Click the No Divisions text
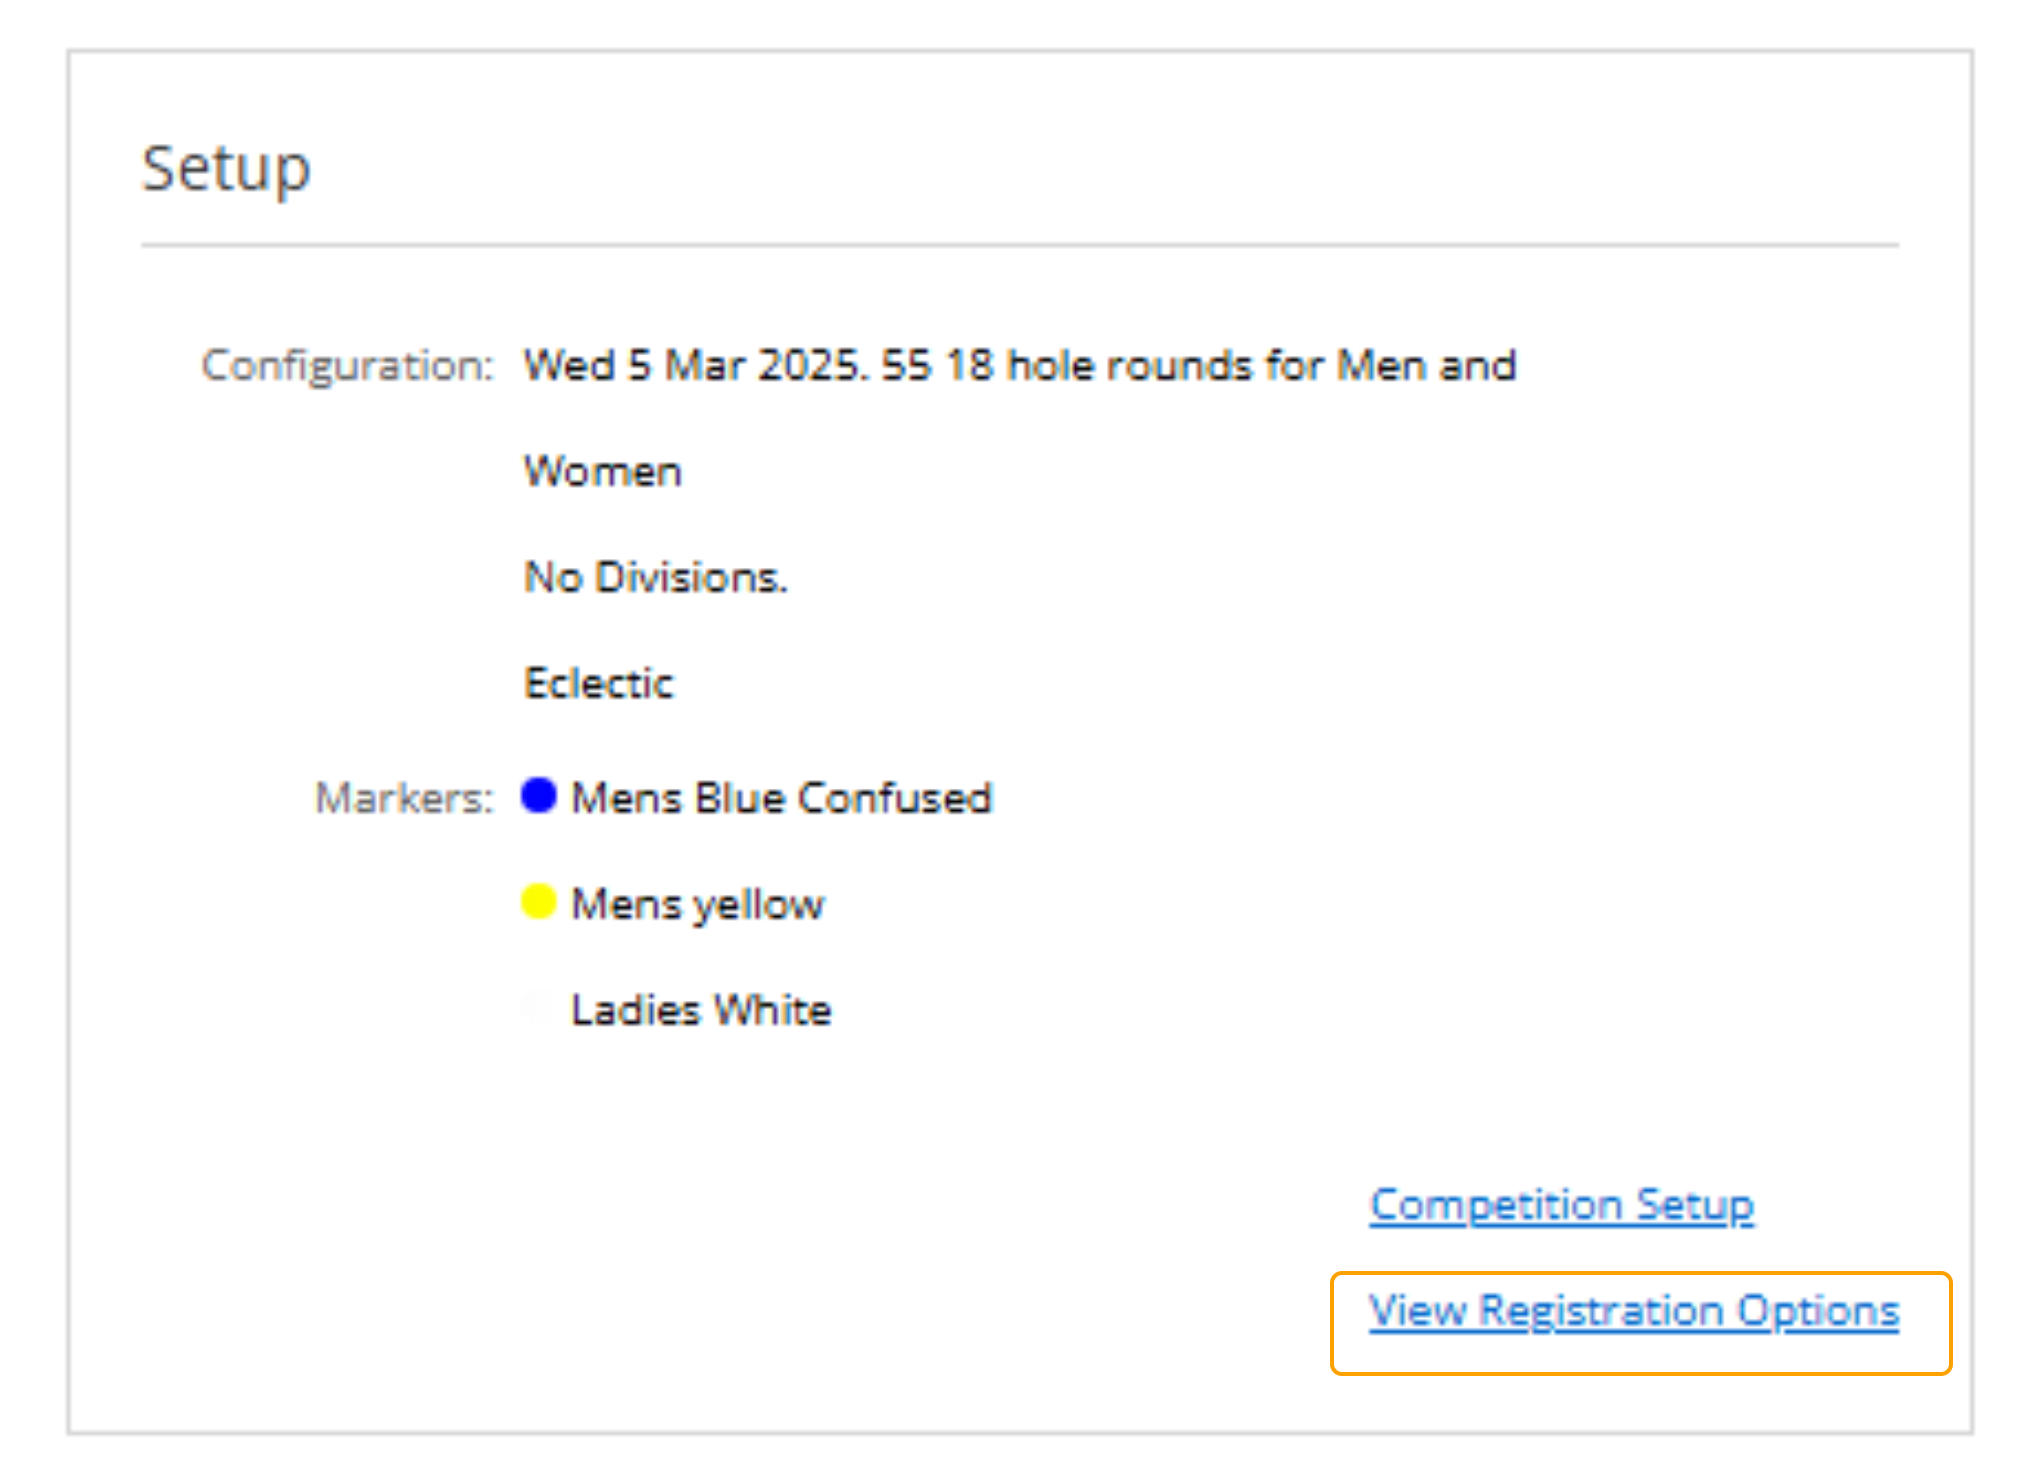Screen dimensions: 2023x1462 click(x=656, y=577)
